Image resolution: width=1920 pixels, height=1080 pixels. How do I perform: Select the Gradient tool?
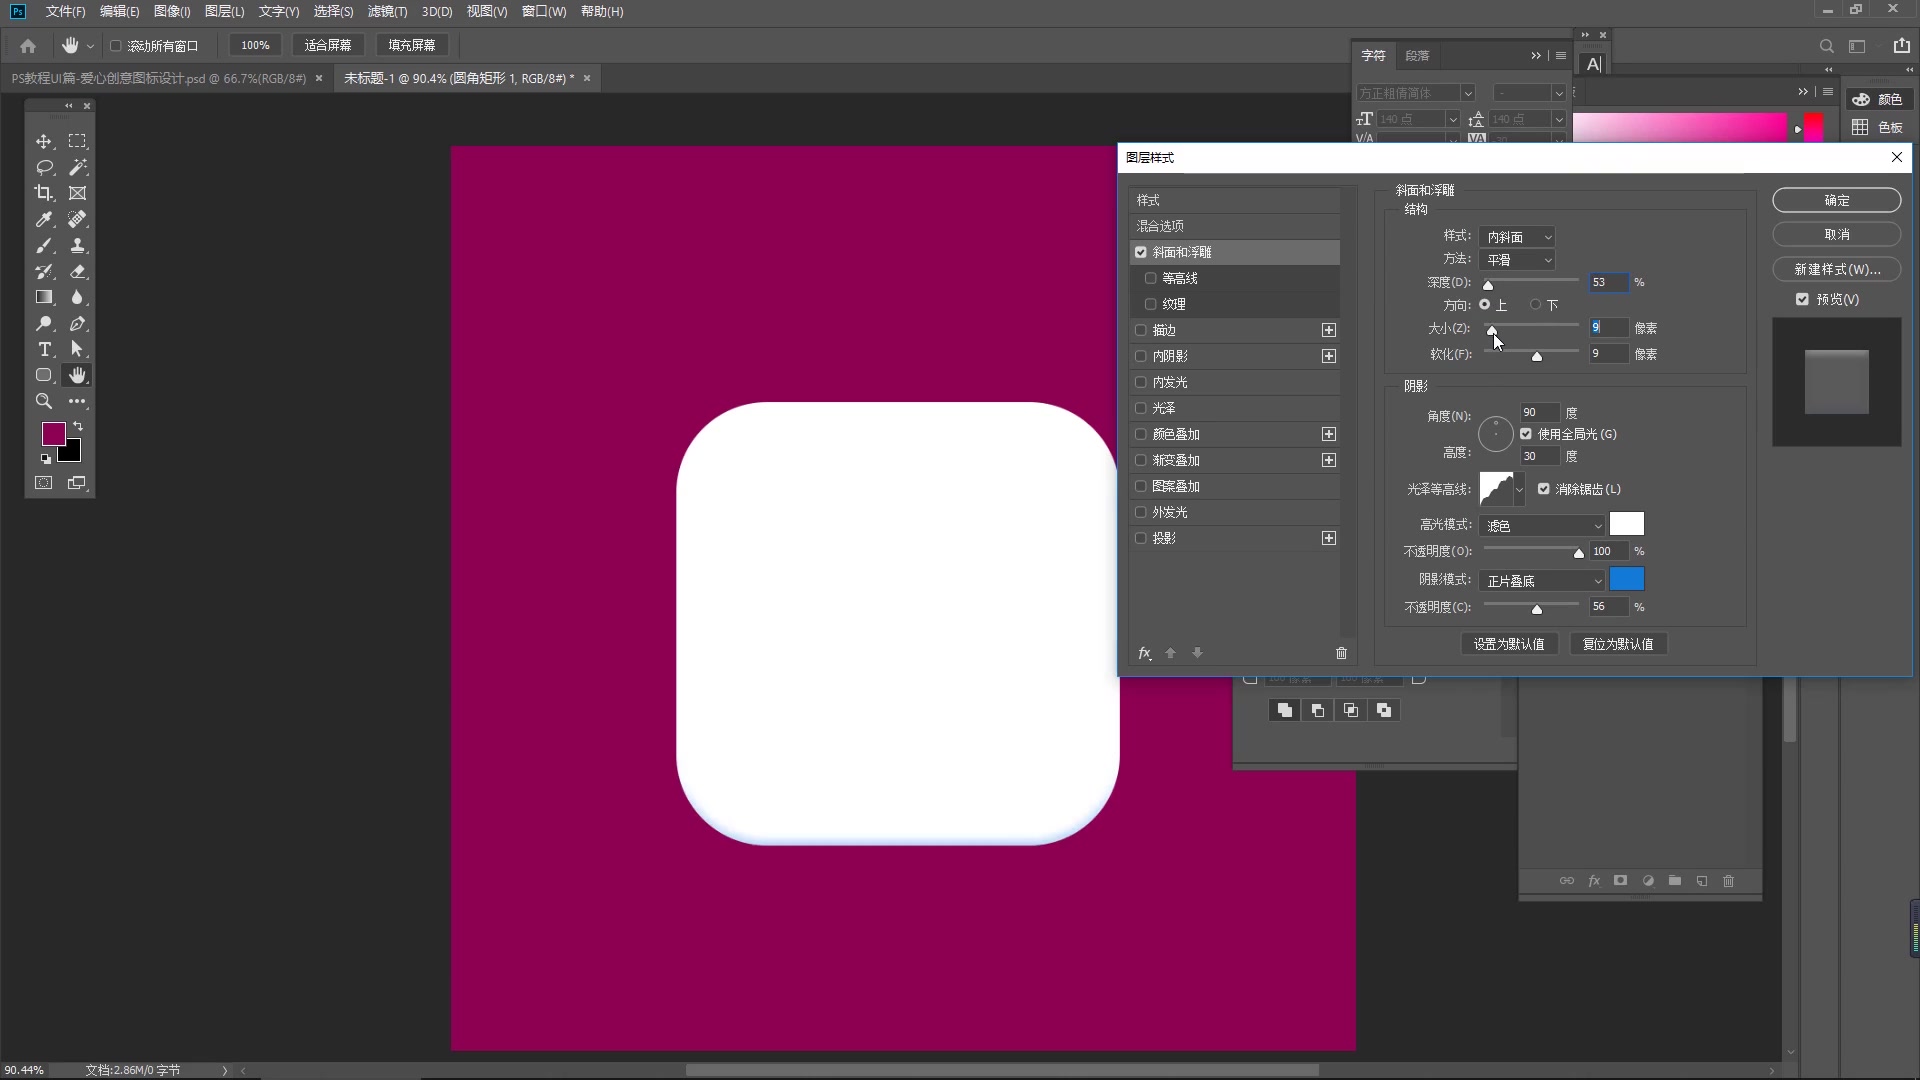[44, 297]
